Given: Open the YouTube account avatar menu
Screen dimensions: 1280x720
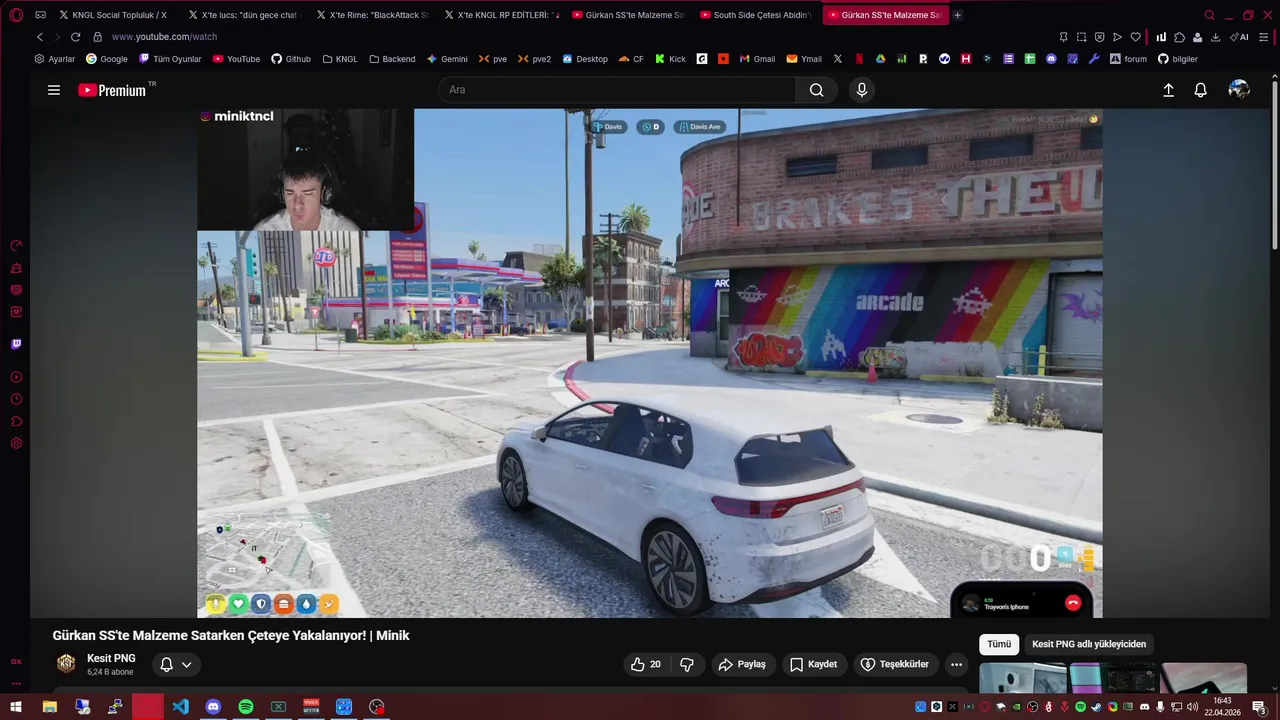Looking at the screenshot, I should (1239, 90).
